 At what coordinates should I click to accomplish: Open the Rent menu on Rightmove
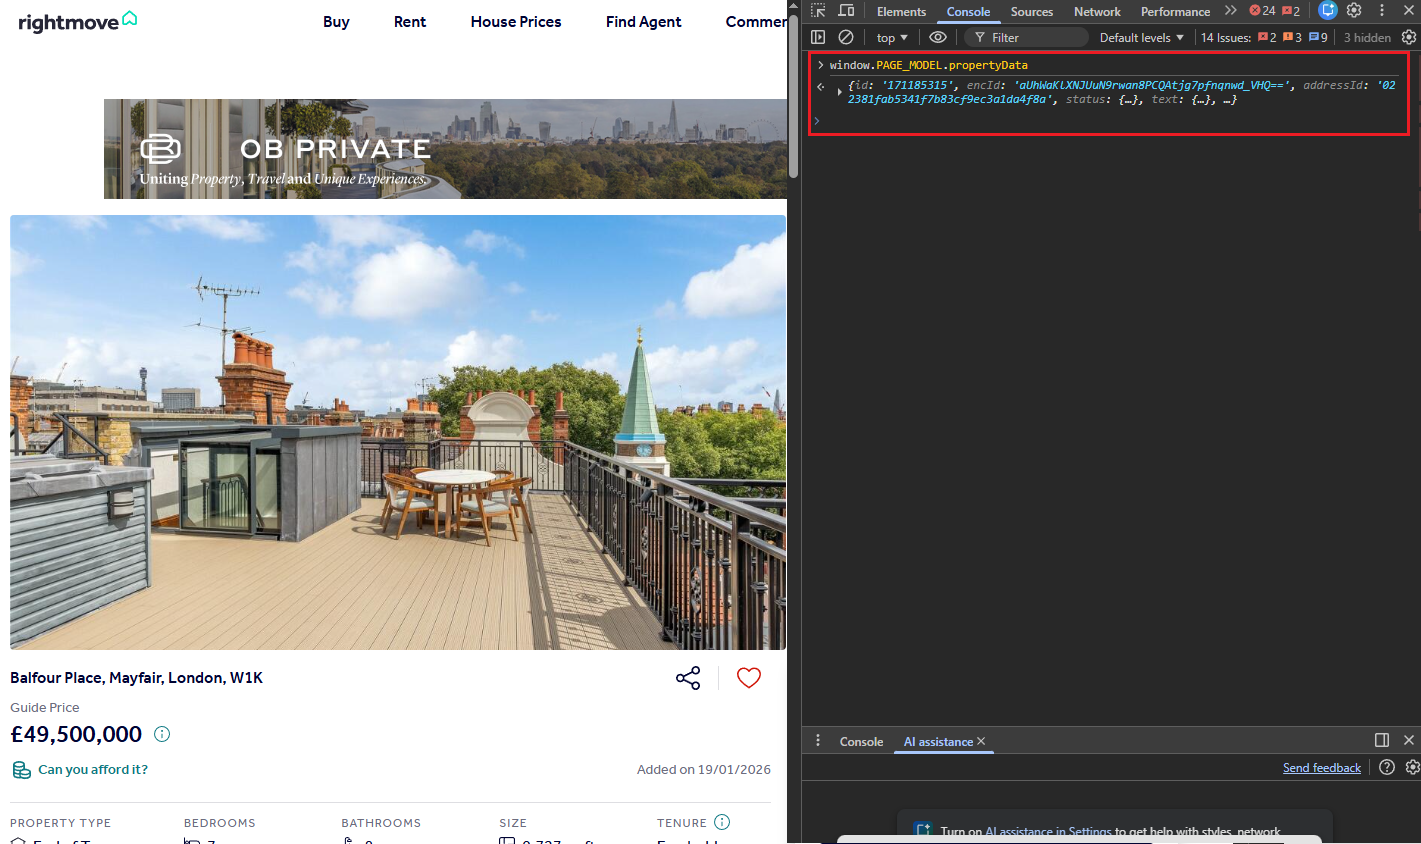[x=410, y=21]
